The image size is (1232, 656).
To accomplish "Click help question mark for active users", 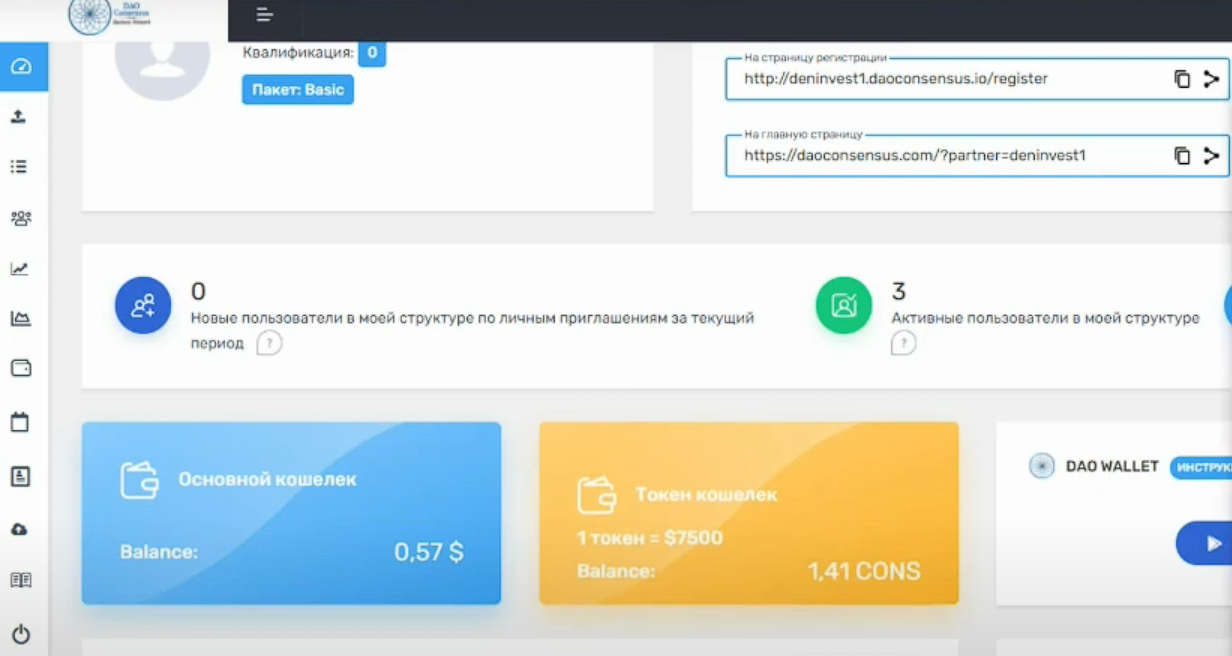I will pos(904,343).
